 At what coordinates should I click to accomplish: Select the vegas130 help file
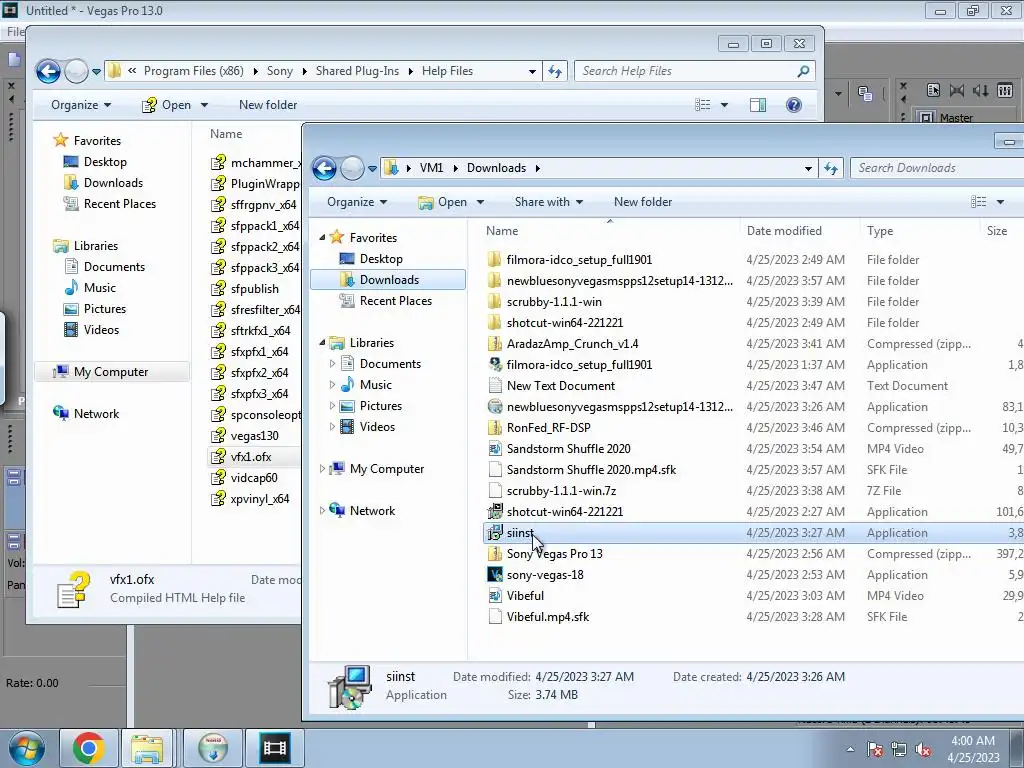pos(254,436)
